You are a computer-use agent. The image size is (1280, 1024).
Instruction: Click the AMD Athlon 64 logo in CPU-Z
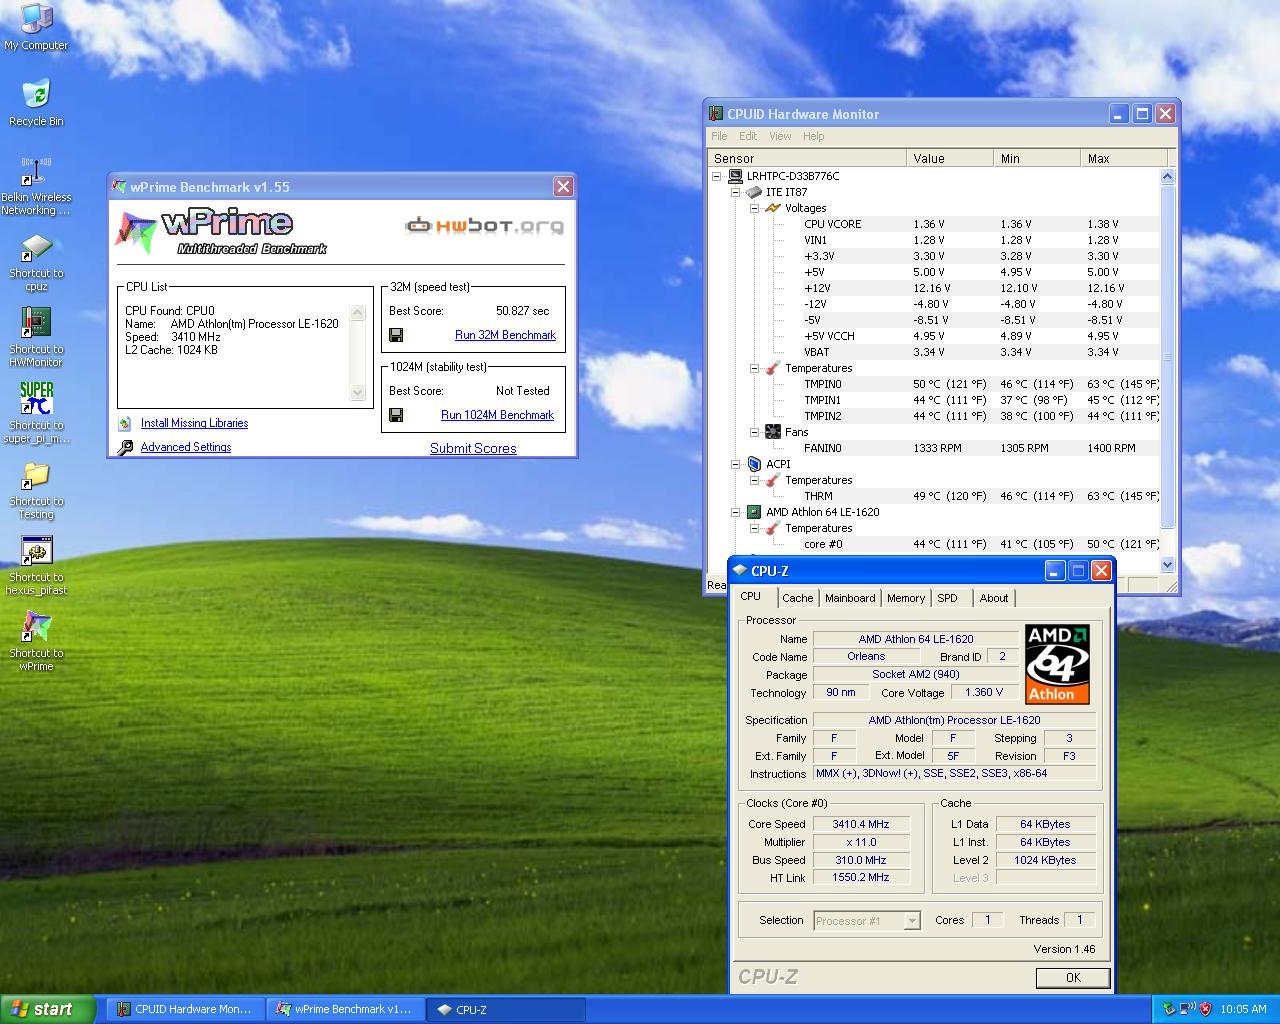point(1057,664)
